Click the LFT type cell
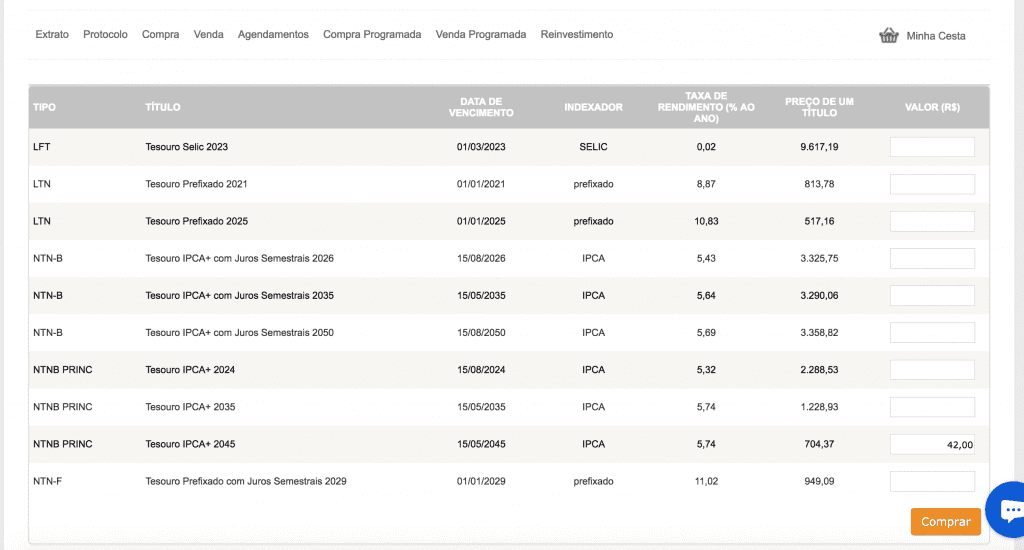The width and height of the screenshot is (1024, 550). coord(42,147)
